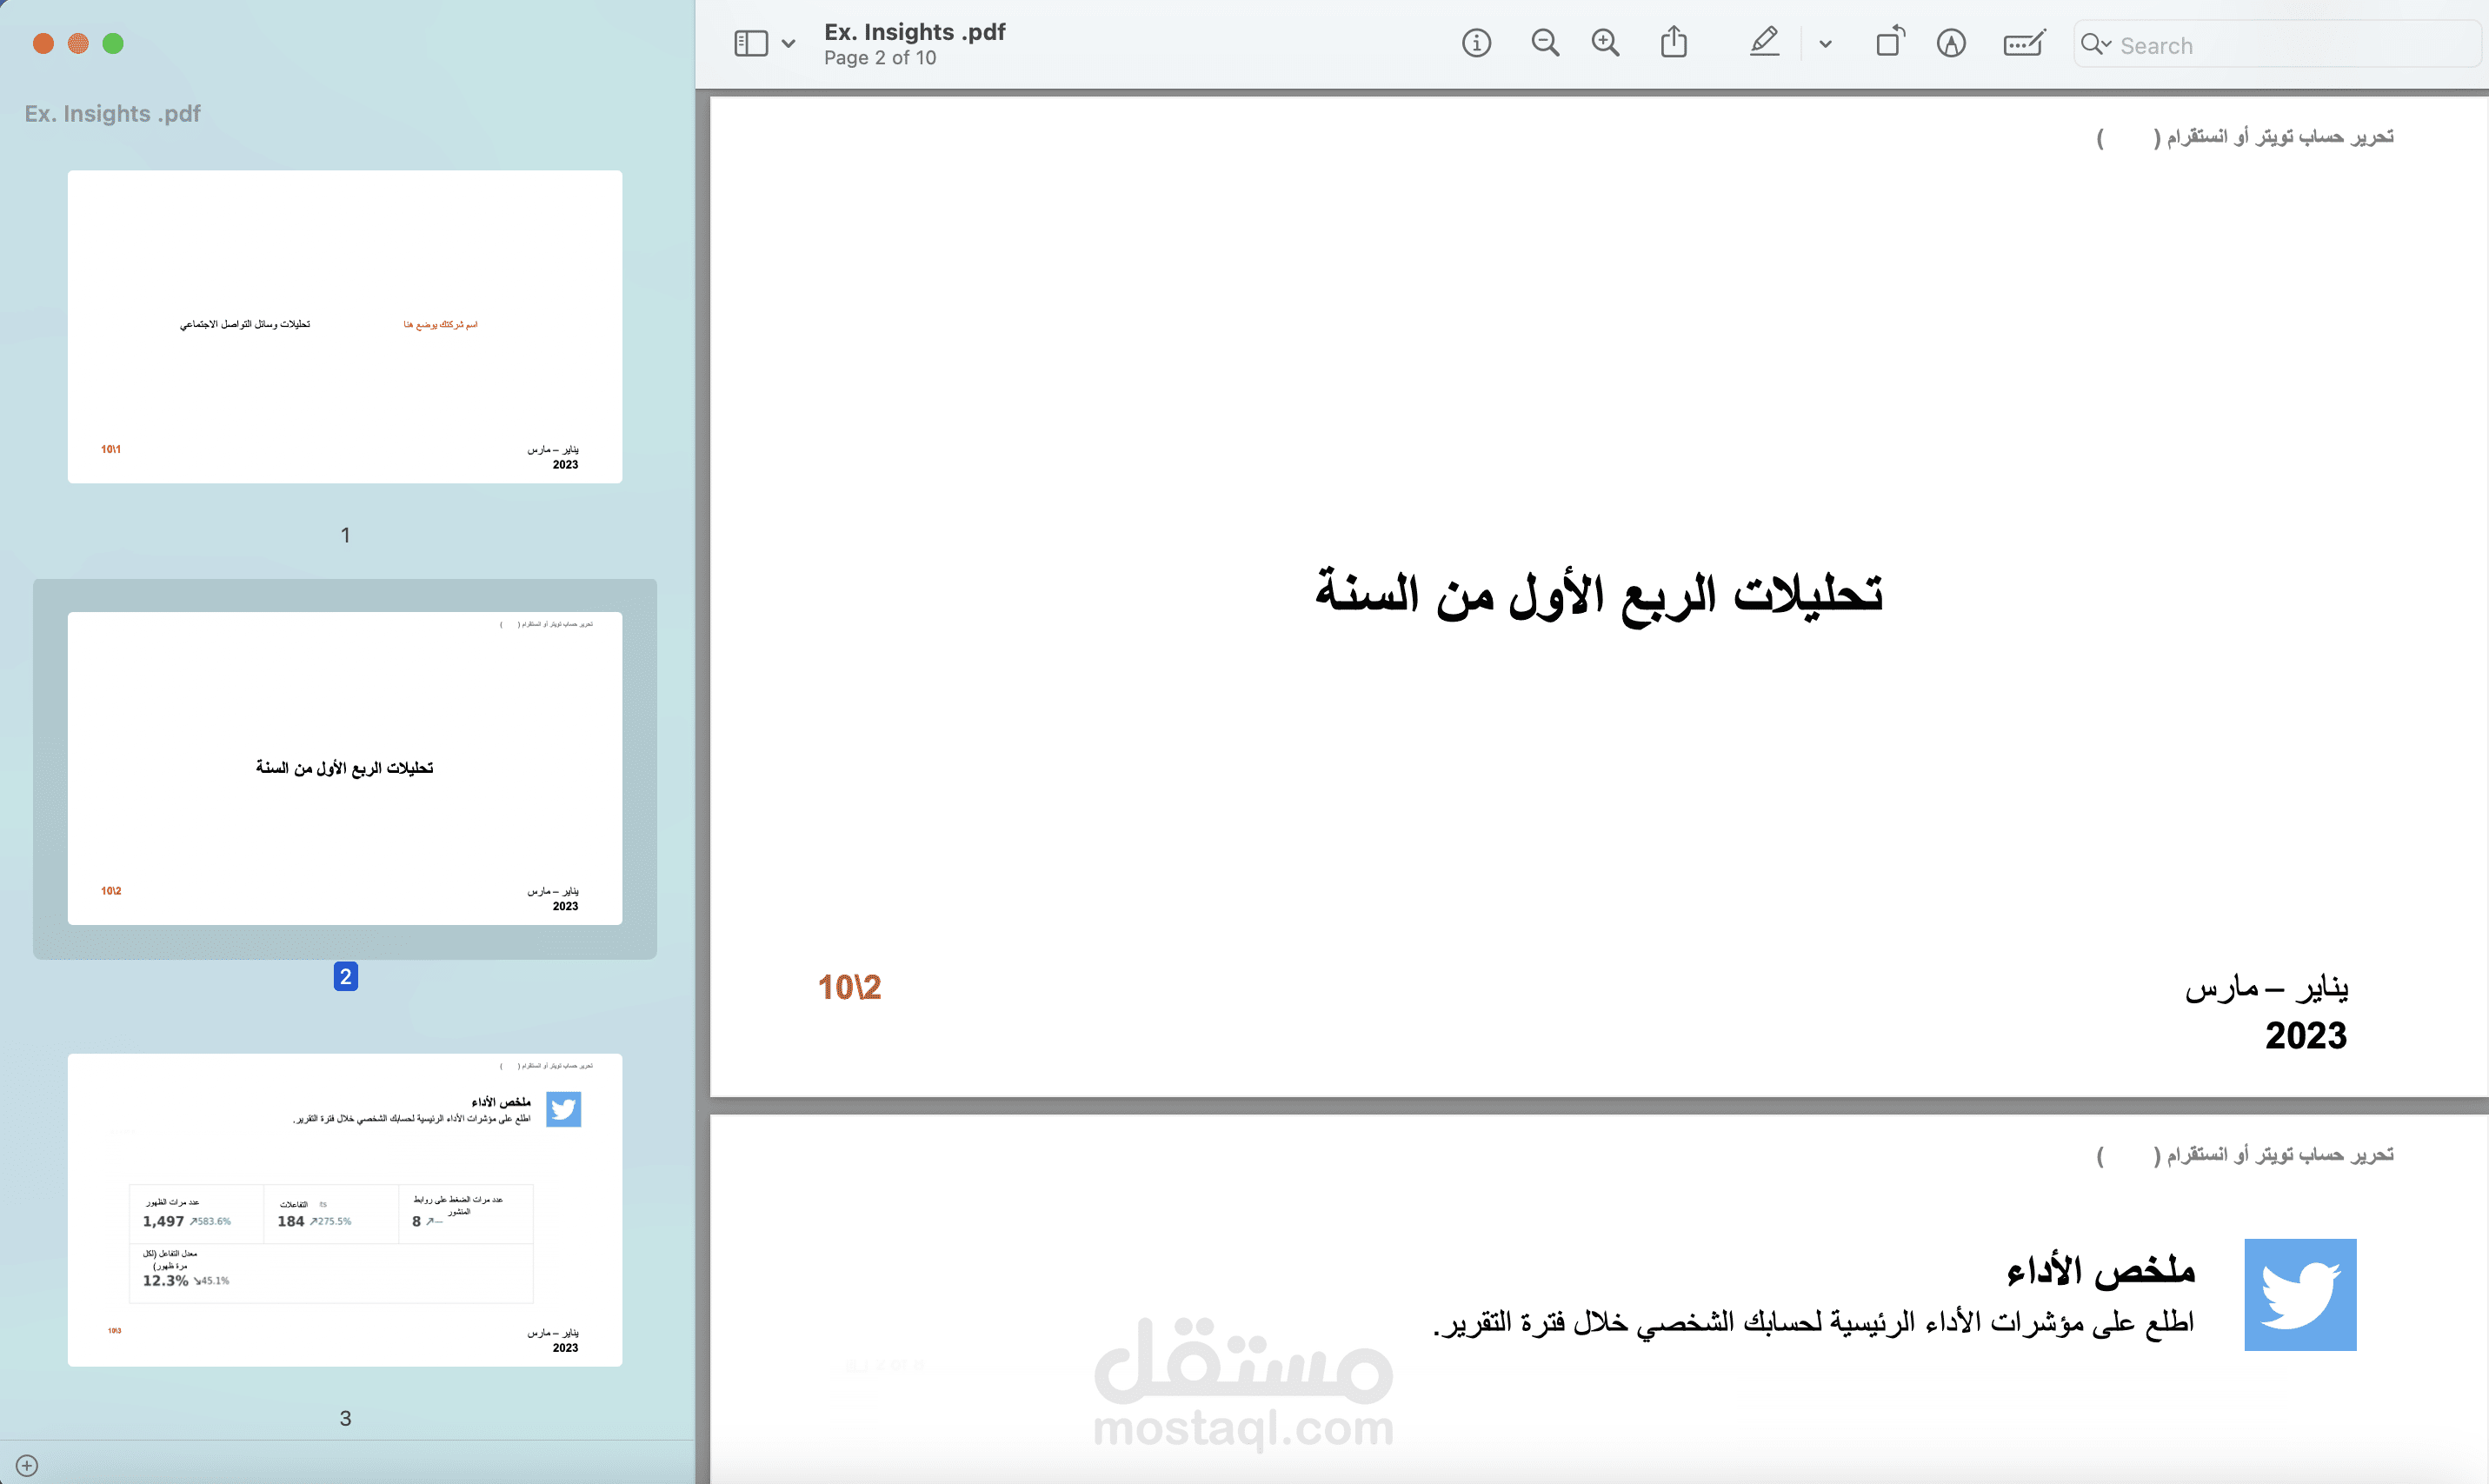Click the add page plus button
Image resolution: width=2489 pixels, height=1484 pixels.
27,1465
